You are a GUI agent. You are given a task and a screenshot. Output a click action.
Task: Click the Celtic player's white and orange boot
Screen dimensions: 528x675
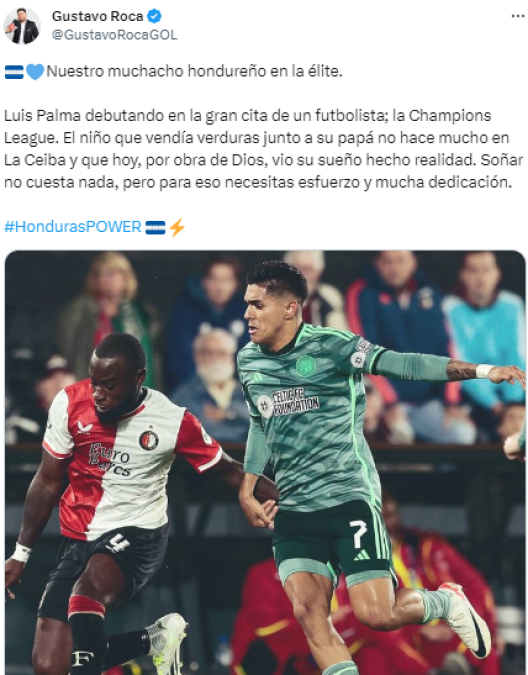coord(465,619)
